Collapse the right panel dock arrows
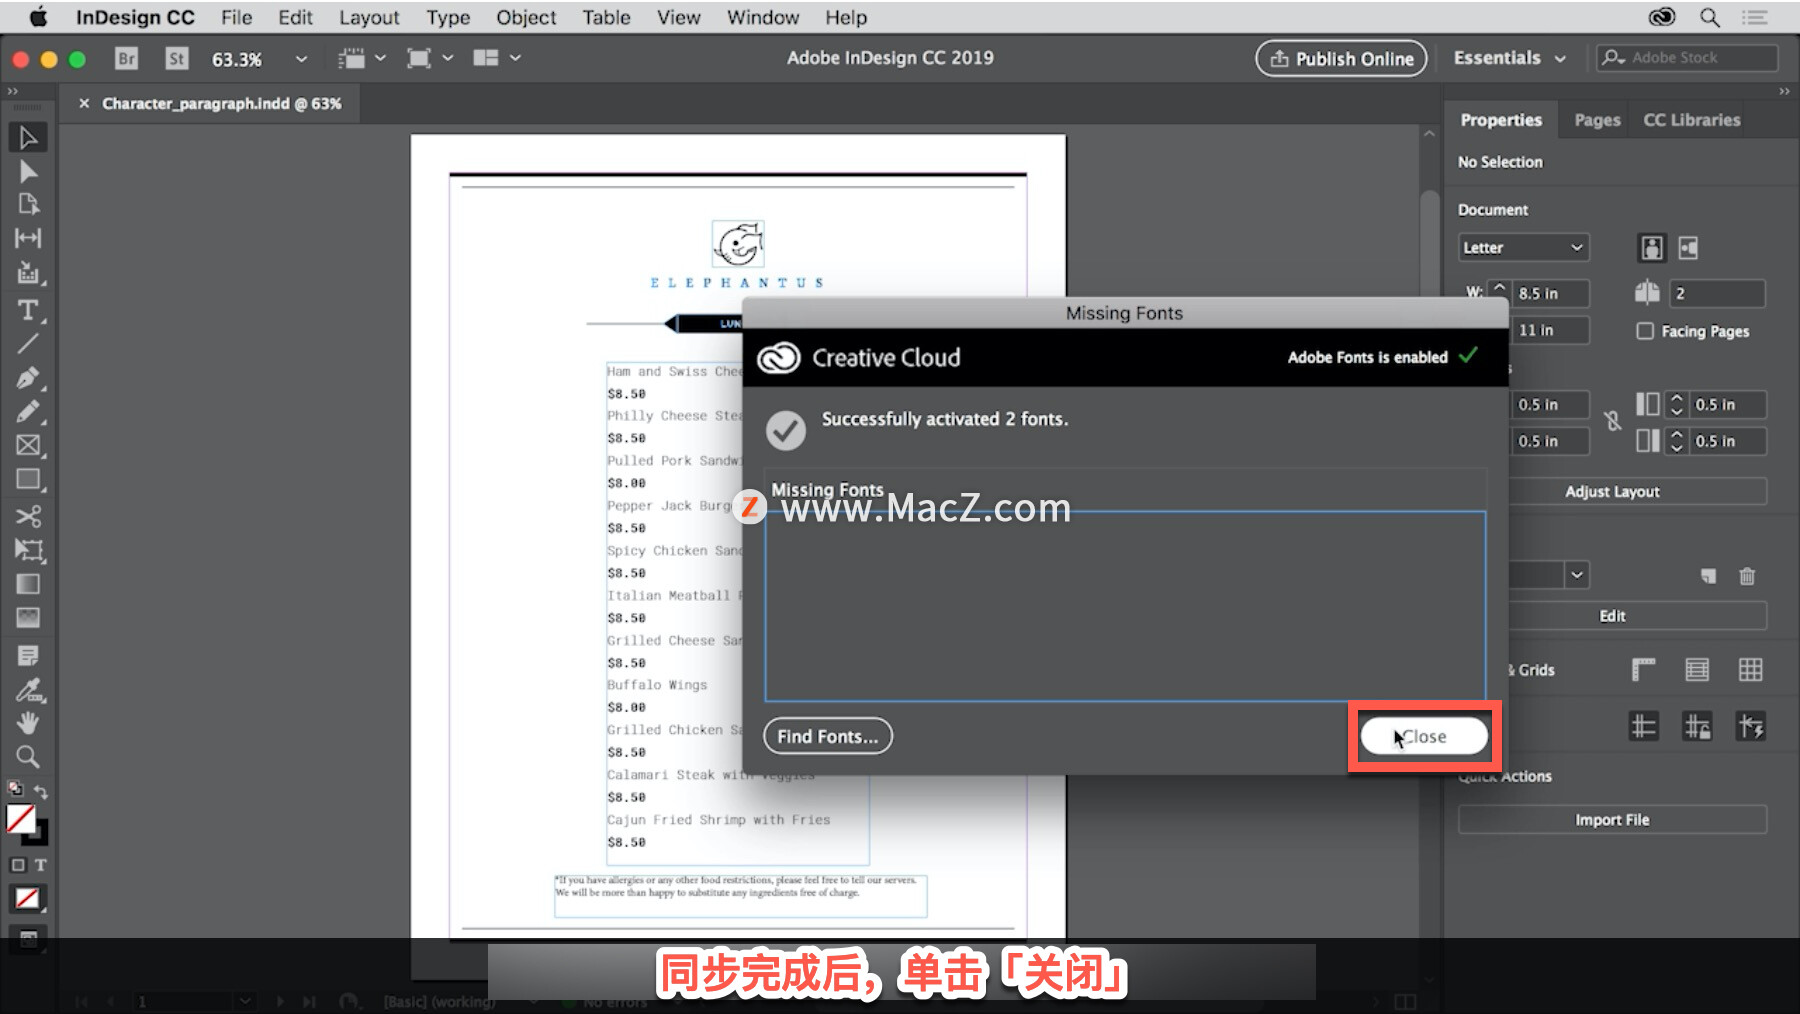Viewport: 1800px width, 1014px height. (x=1784, y=91)
